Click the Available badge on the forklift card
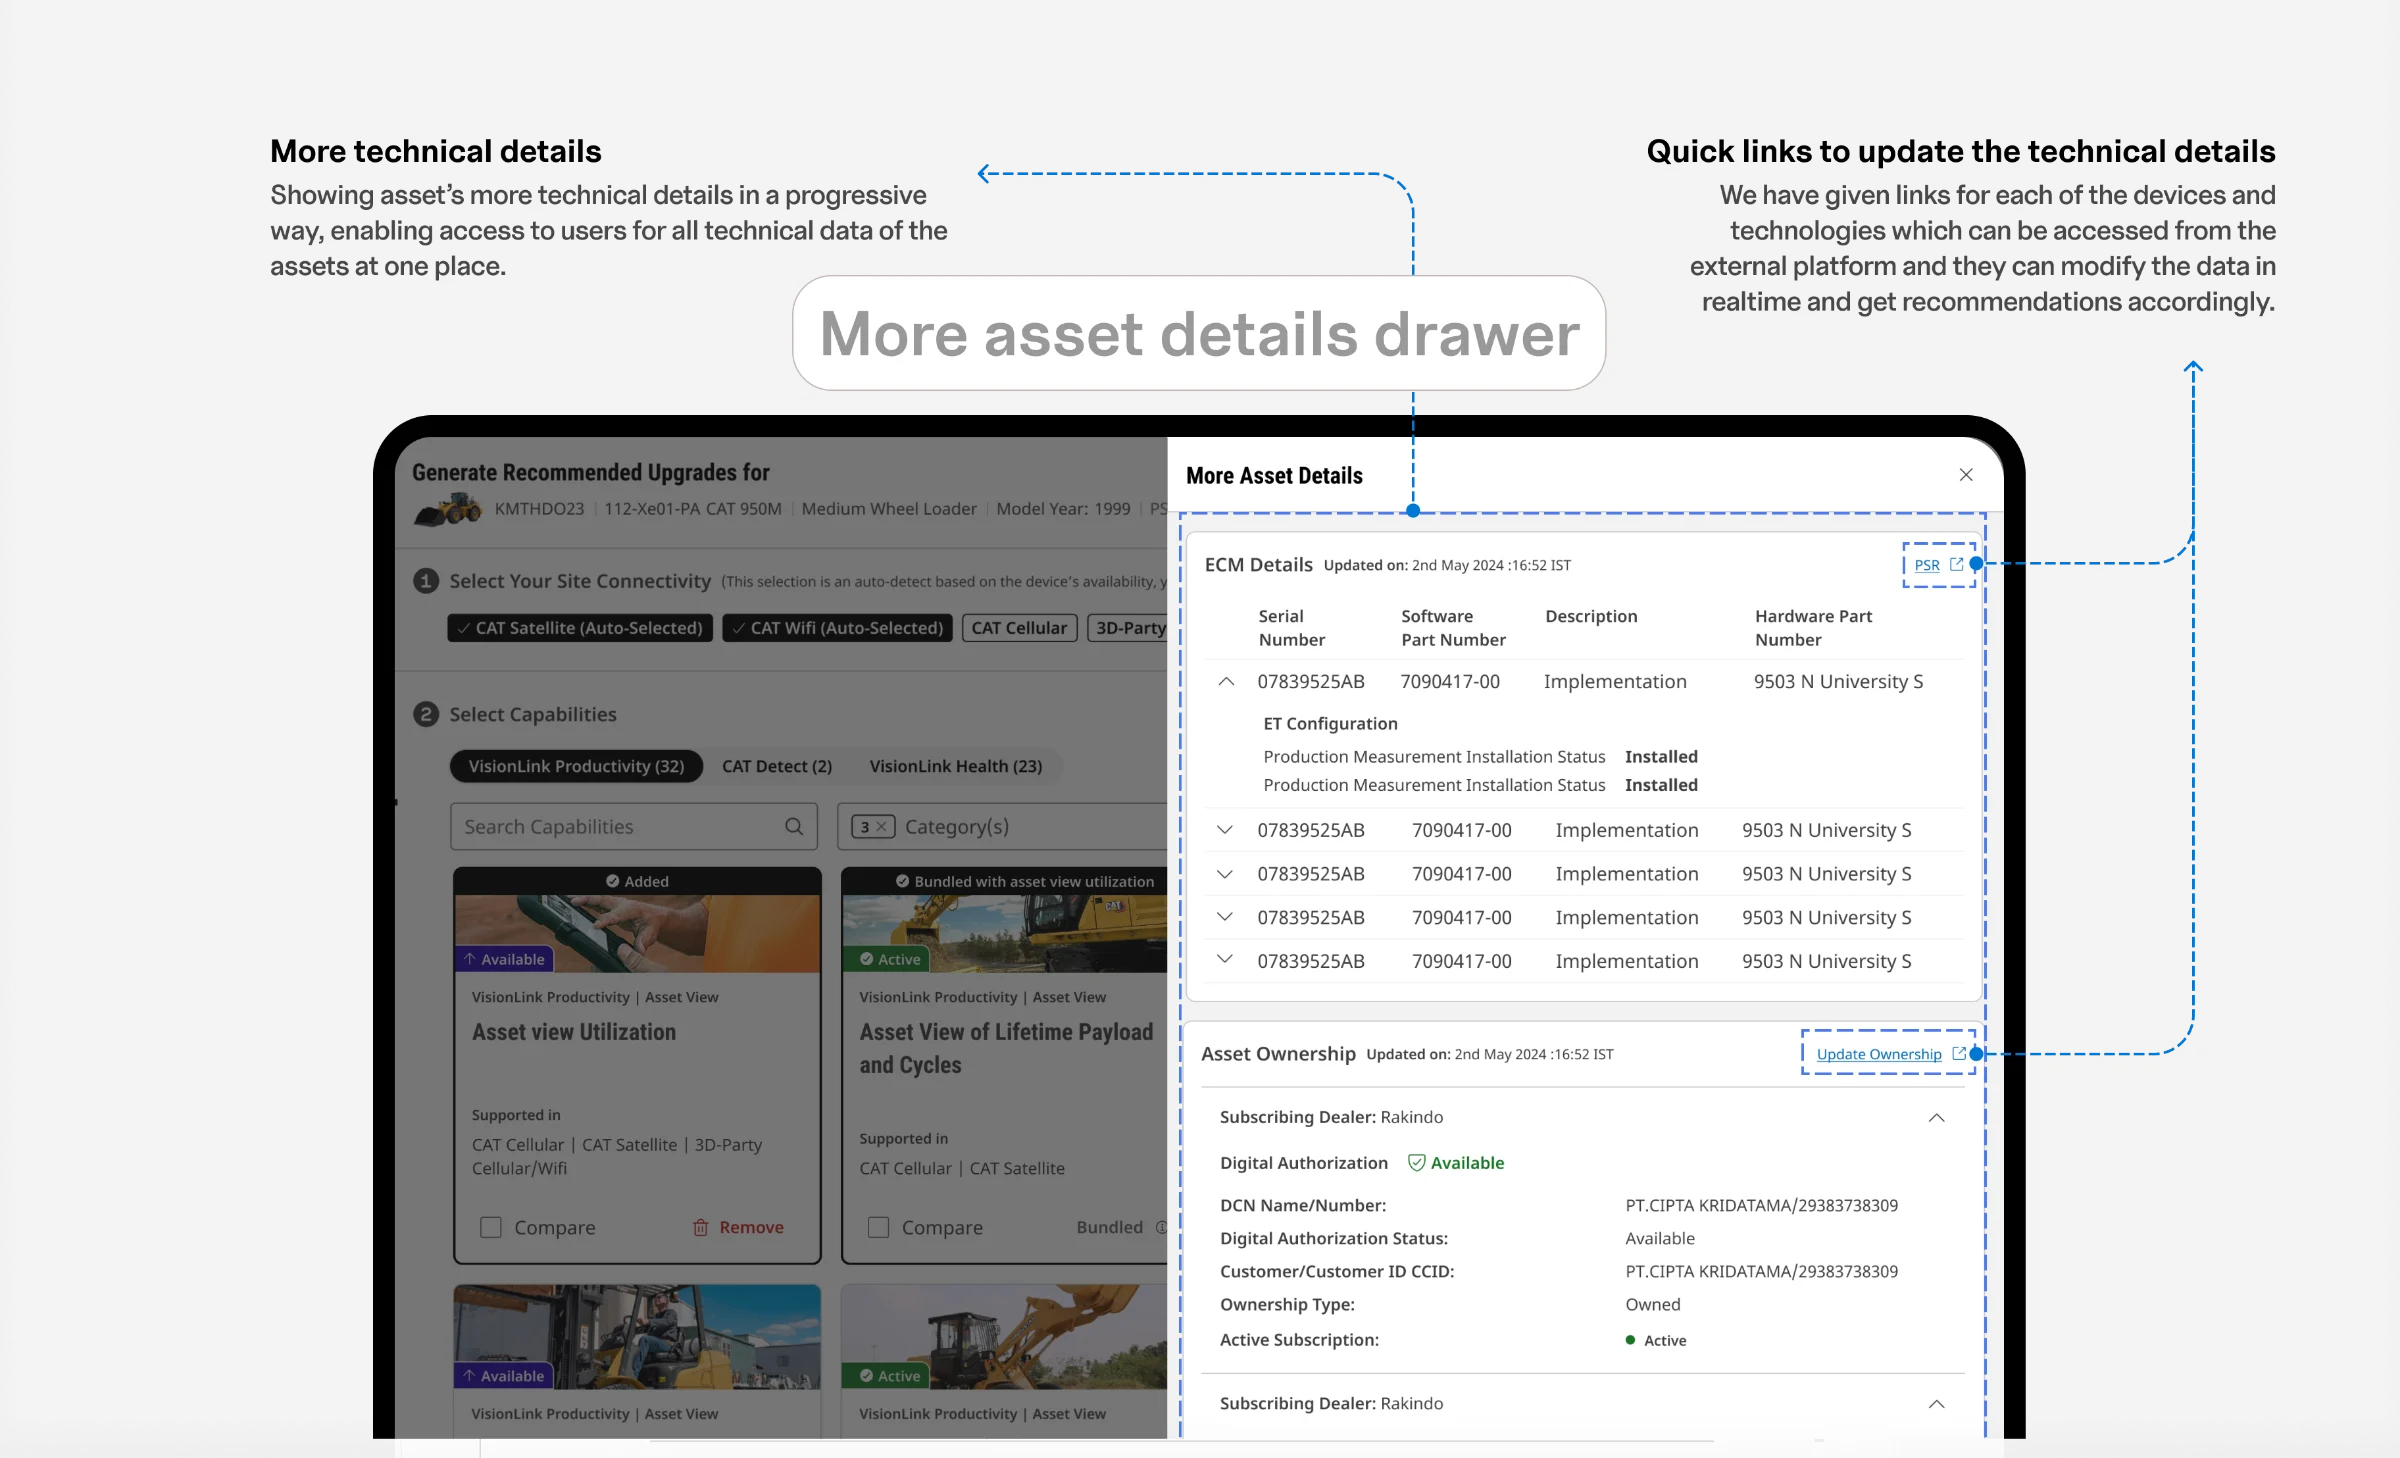The height and width of the screenshot is (1458, 2400). pyautogui.click(x=504, y=1376)
